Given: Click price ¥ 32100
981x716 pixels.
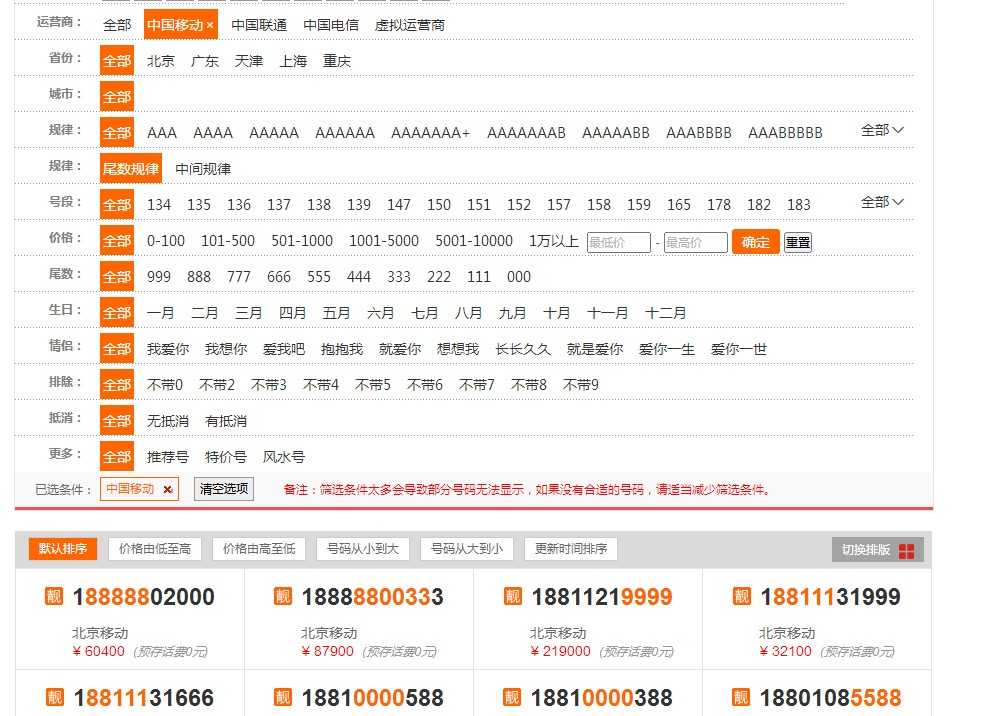Looking at the screenshot, I should click(x=785, y=652).
